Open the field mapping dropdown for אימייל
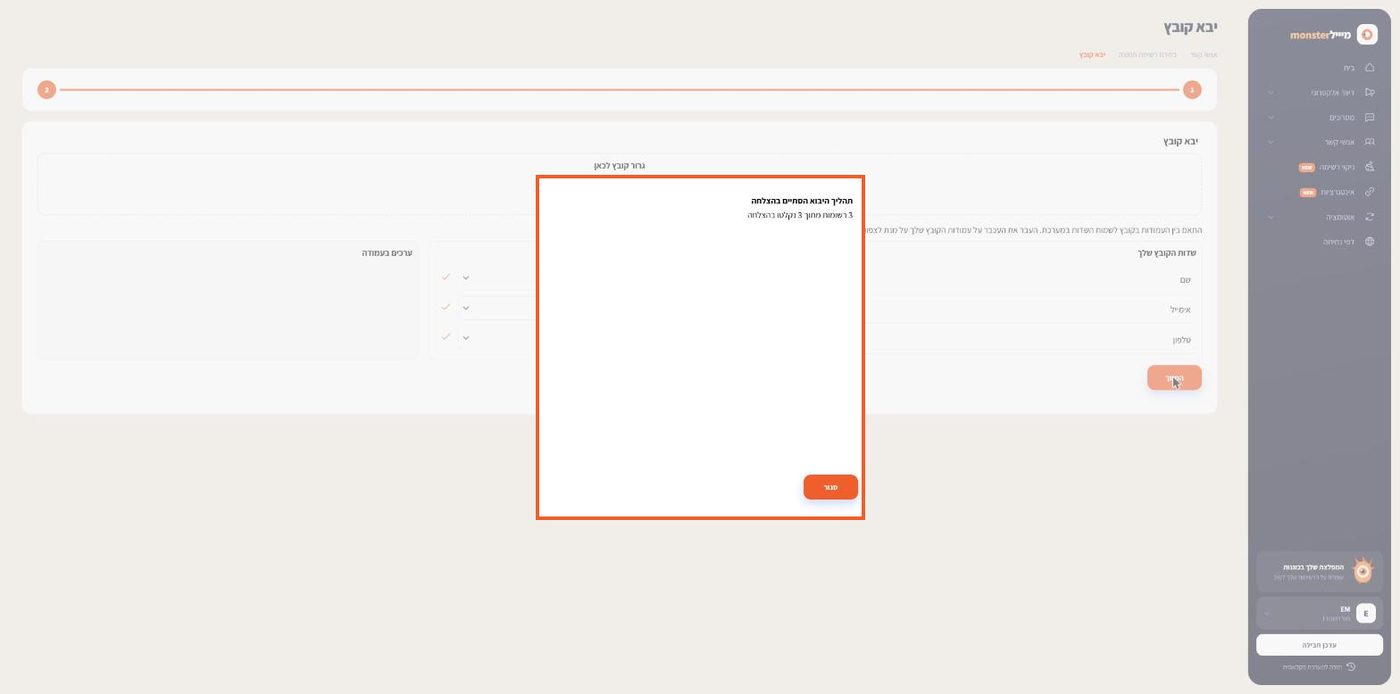Image resolution: width=1400 pixels, height=694 pixels. [466, 308]
